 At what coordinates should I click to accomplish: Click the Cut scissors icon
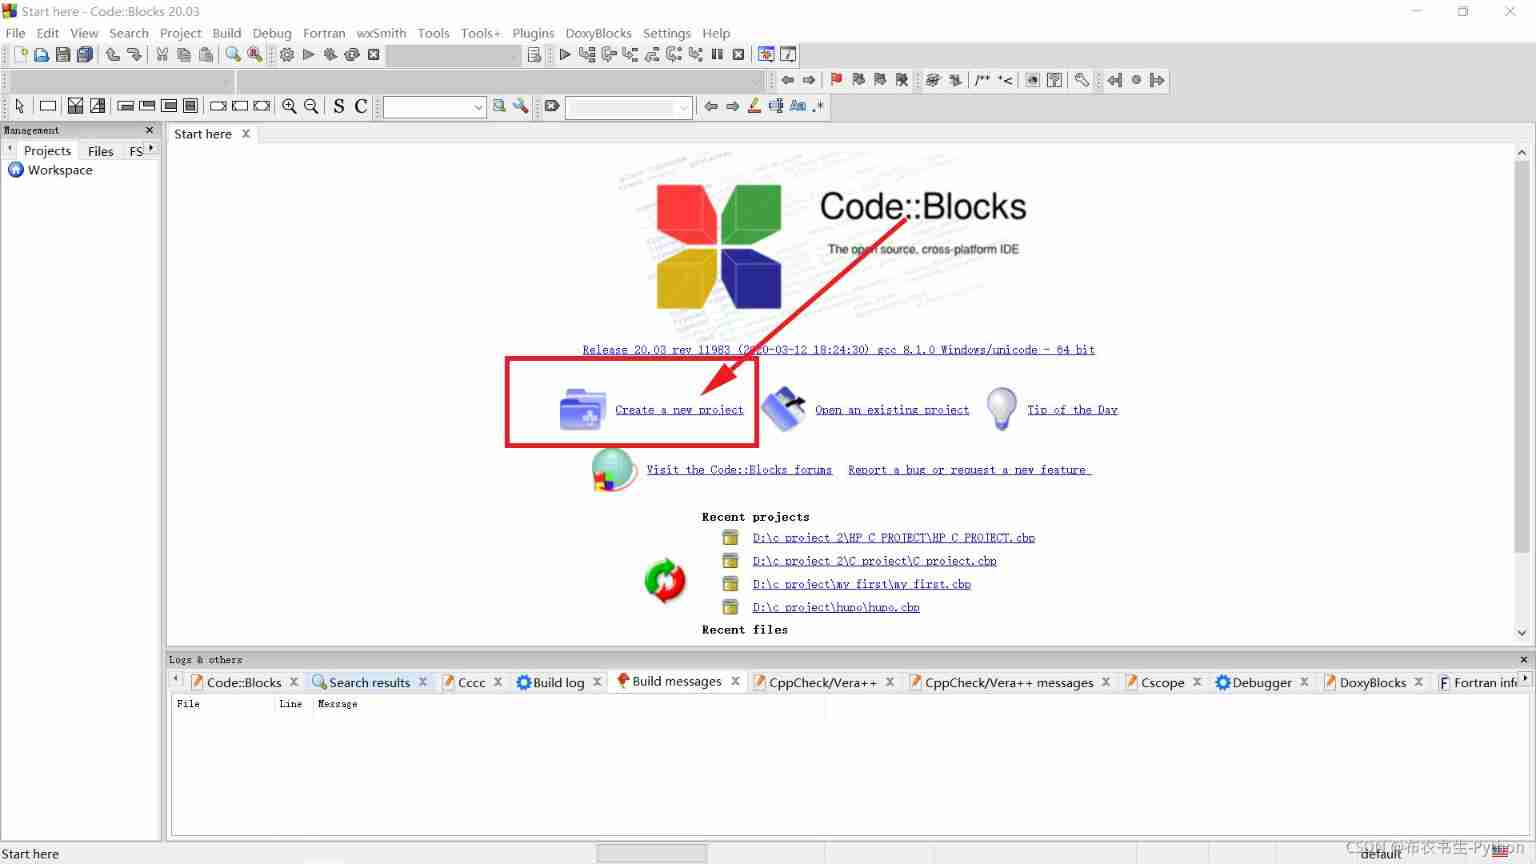coord(162,55)
